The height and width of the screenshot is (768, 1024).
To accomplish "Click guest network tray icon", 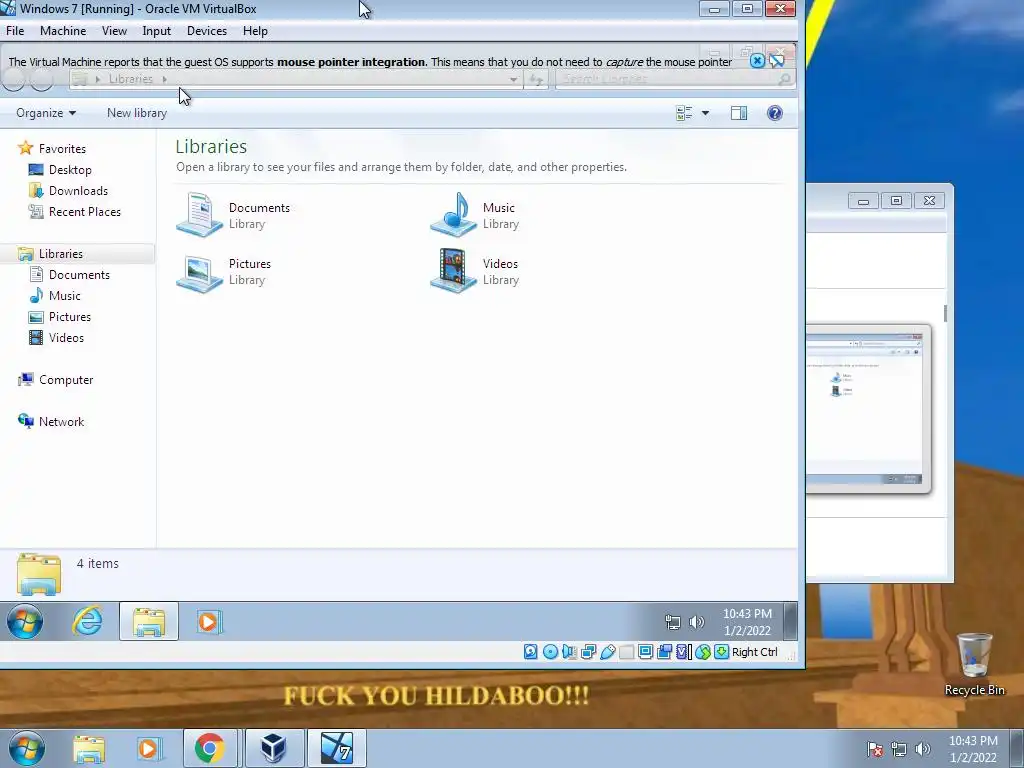I will (x=673, y=622).
